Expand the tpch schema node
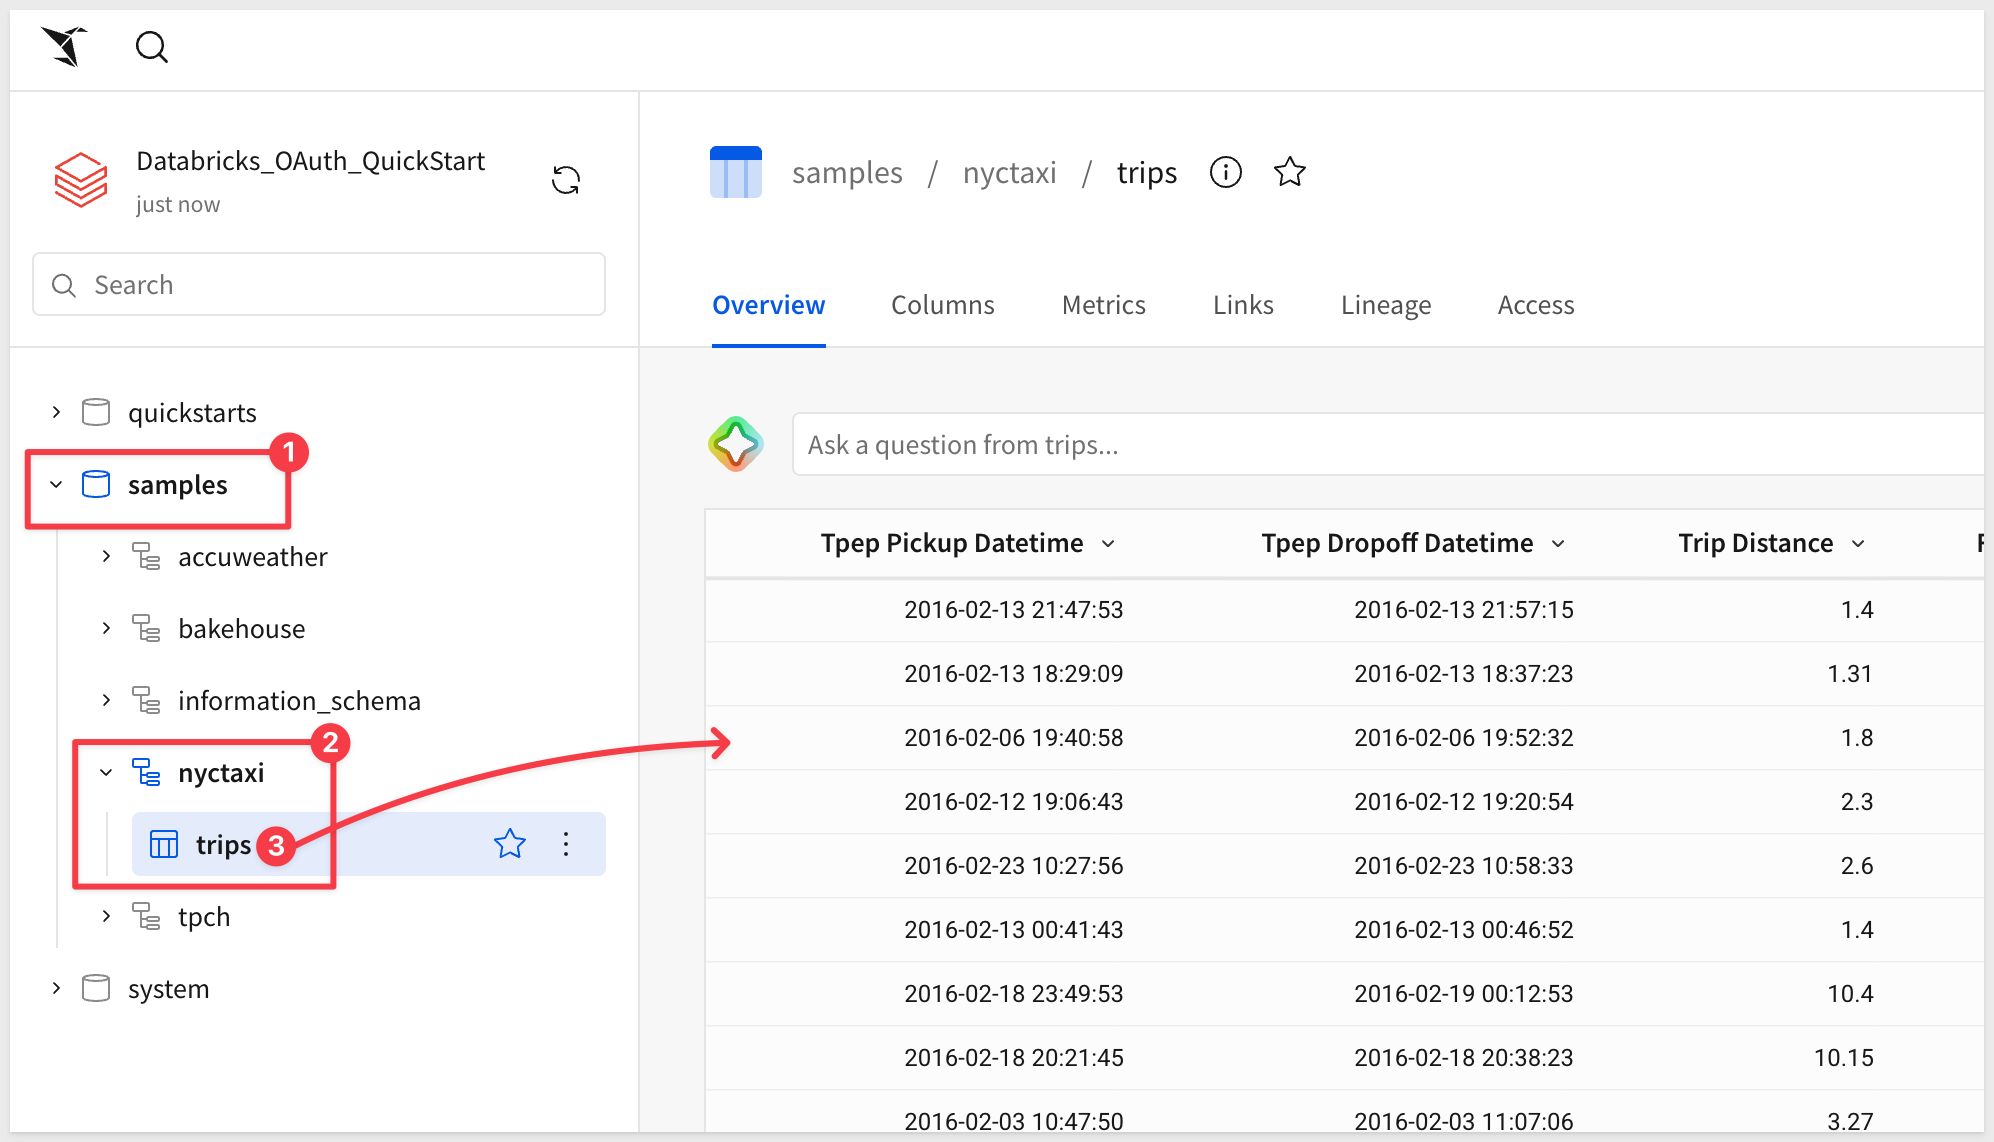 click(x=106, y=916)
